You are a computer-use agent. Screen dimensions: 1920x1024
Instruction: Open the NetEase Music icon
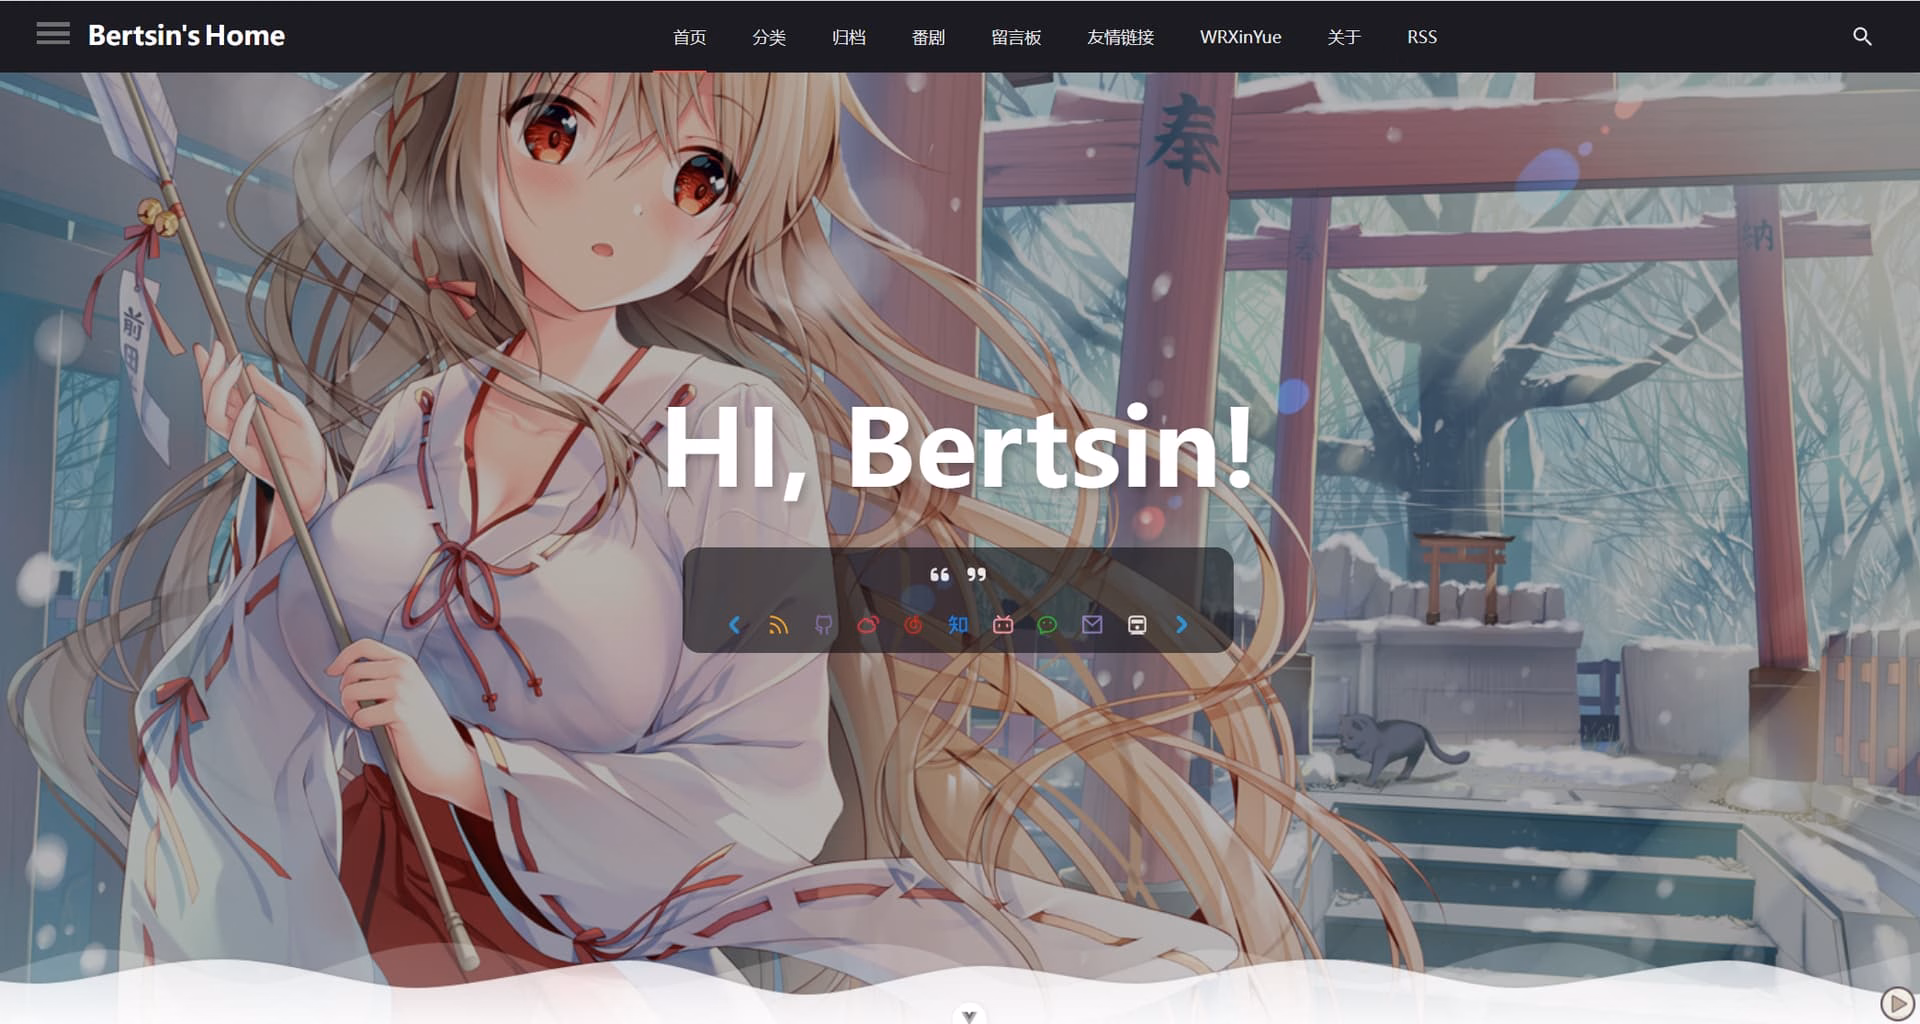coord(913,625)
